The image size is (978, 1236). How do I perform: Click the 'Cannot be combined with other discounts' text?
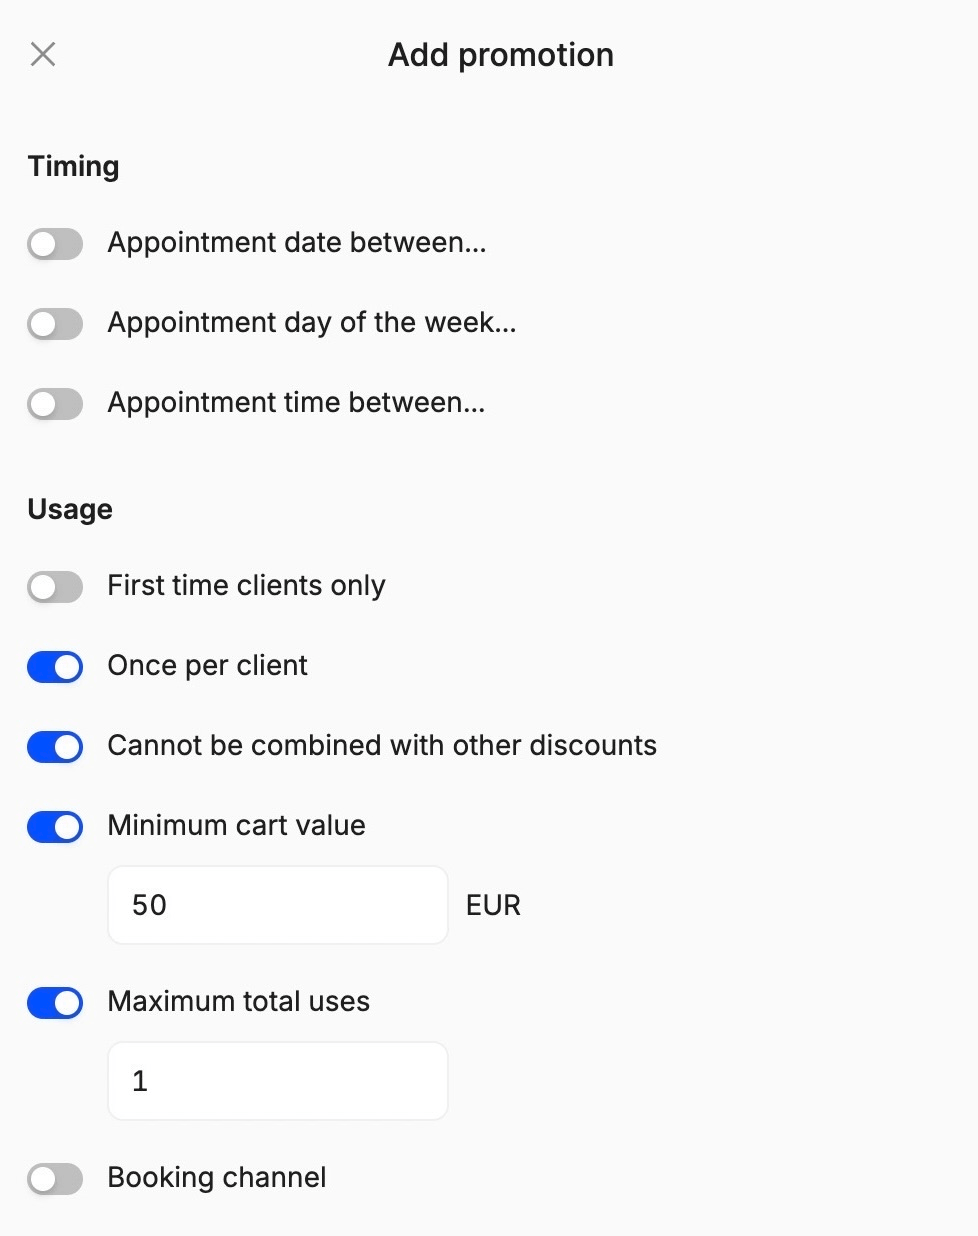pyautogui.click(x=382, y=746)
